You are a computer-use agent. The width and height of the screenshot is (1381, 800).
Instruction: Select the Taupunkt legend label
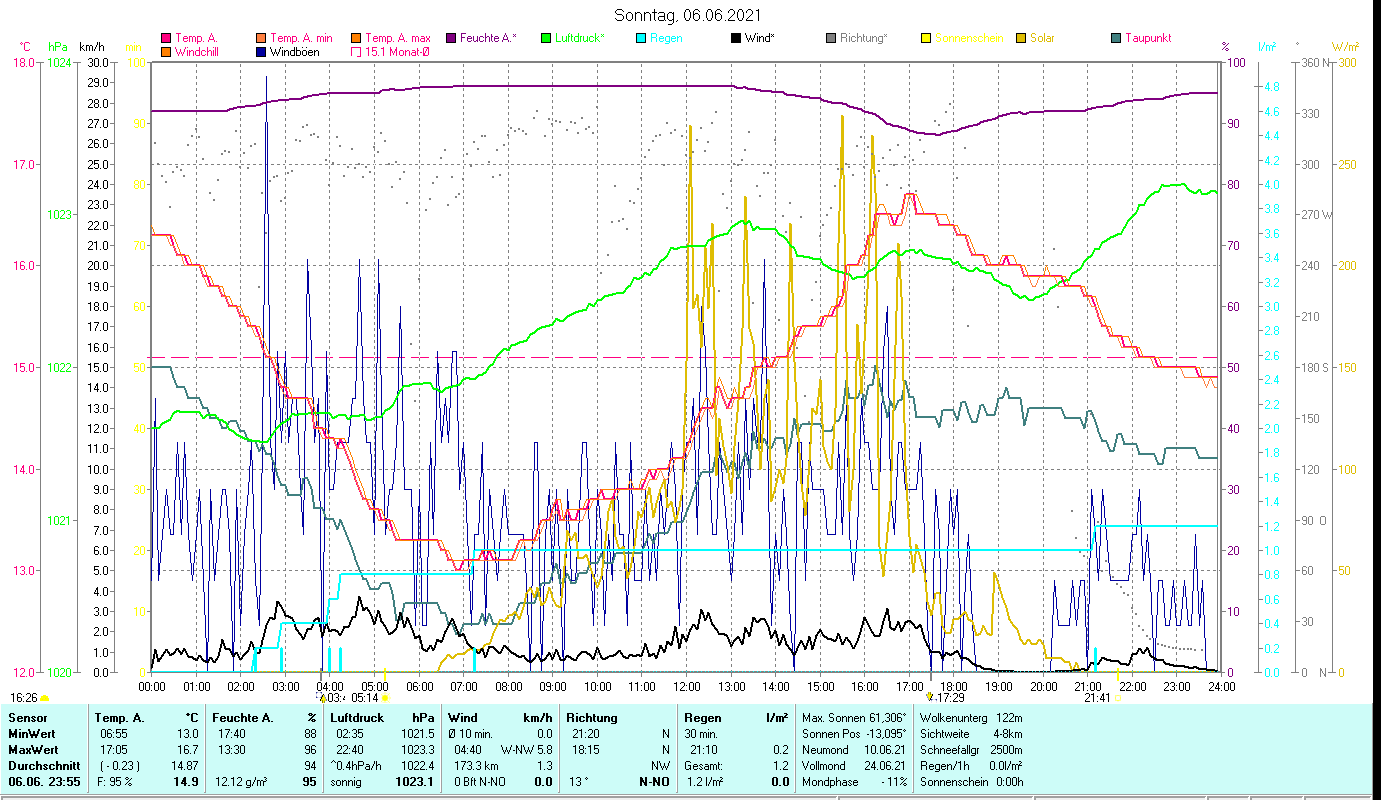tap(1147, 38)
